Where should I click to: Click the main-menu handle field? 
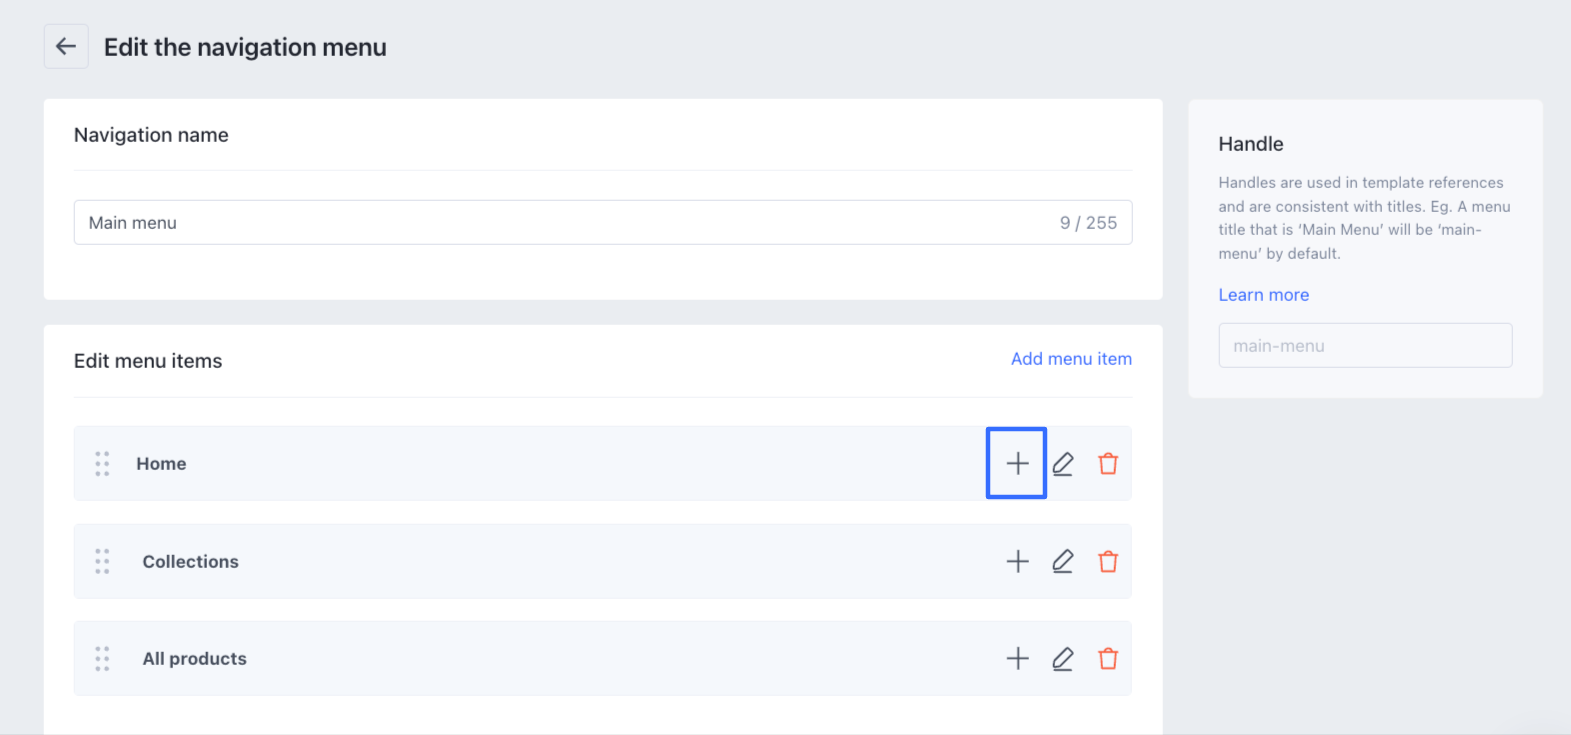(x=1365, y=345)
